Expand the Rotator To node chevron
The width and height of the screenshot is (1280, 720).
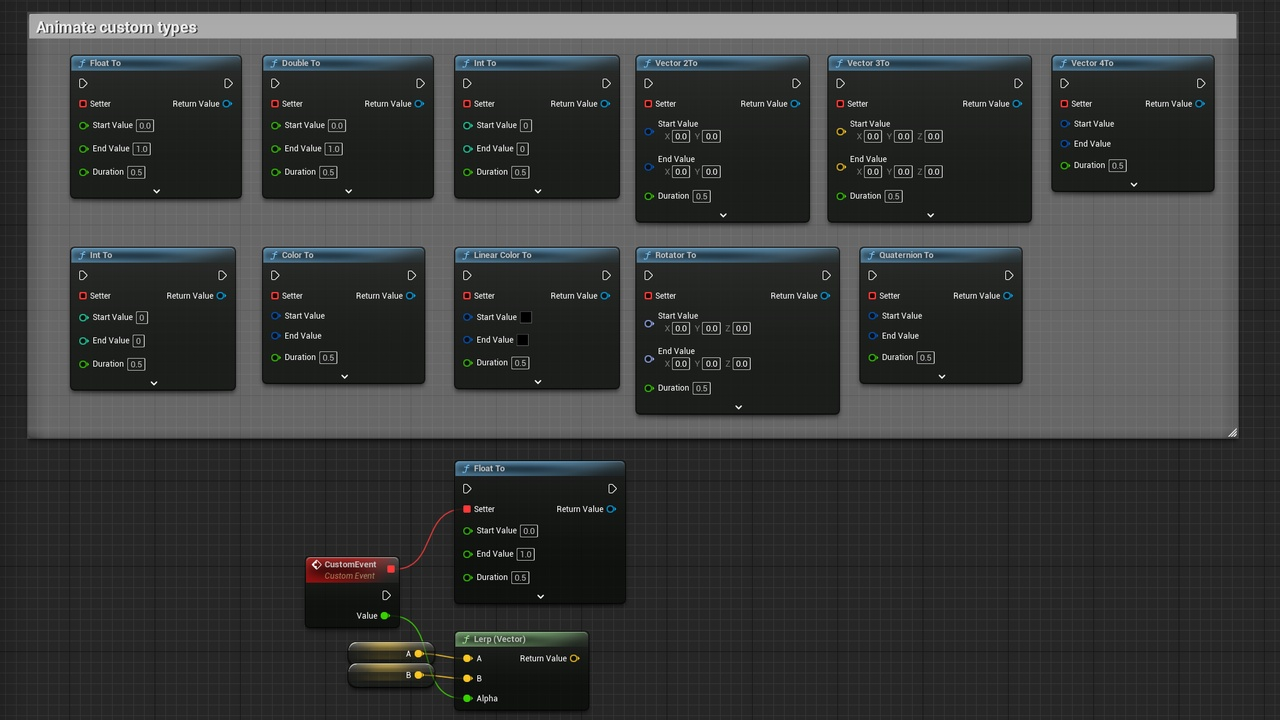(738, 407)
